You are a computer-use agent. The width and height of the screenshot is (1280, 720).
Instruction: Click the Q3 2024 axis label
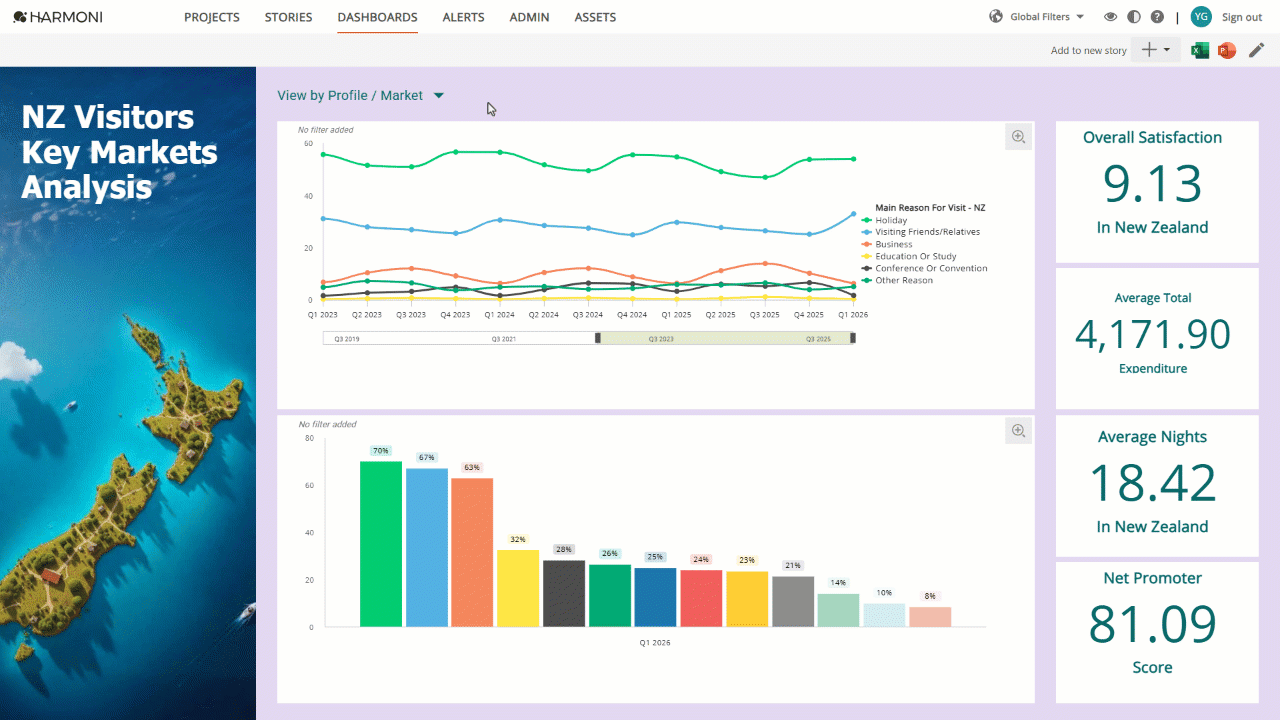coord(588,314)
